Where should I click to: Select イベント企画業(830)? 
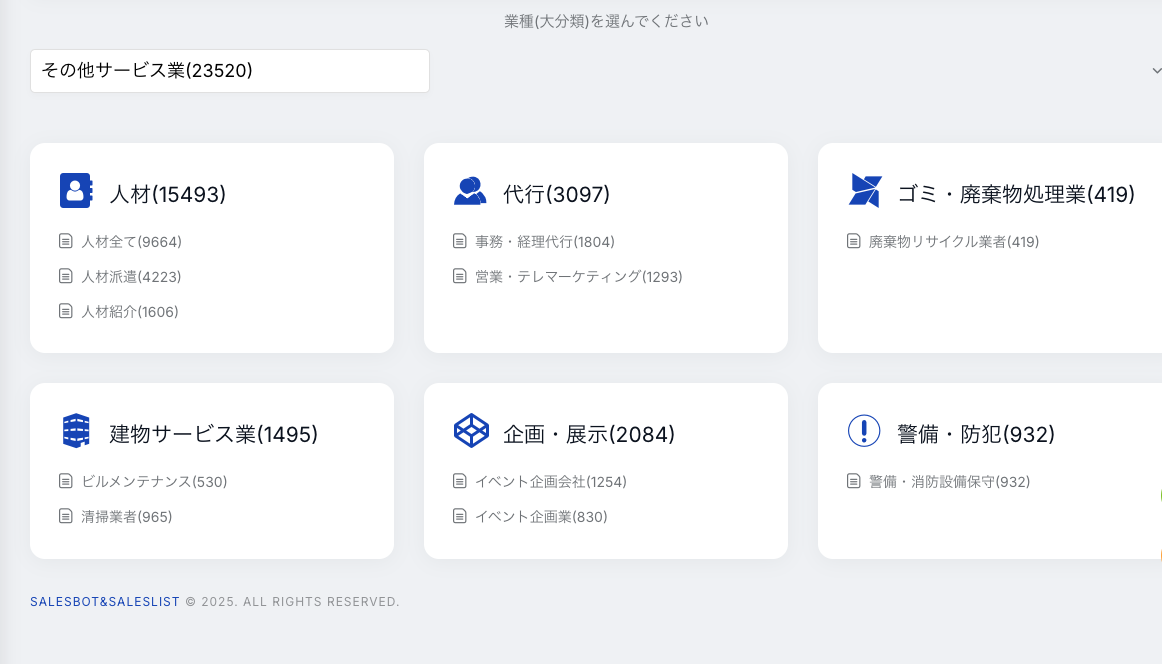[540, 517]
